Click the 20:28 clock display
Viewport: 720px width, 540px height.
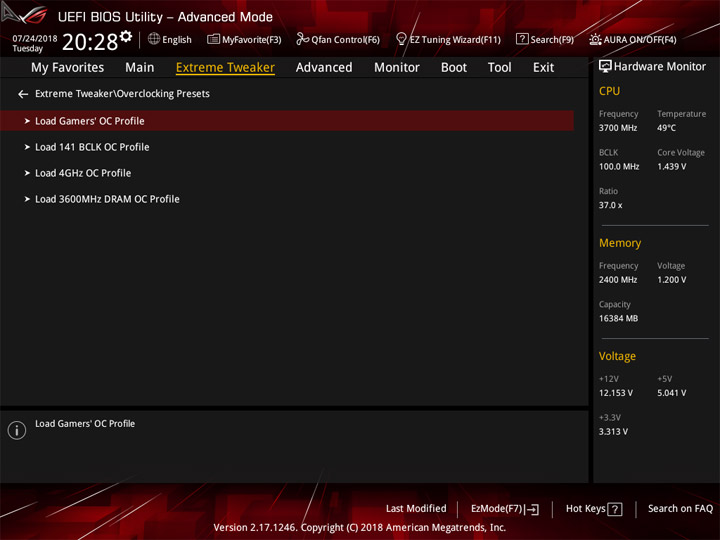(x=90, y=42)
